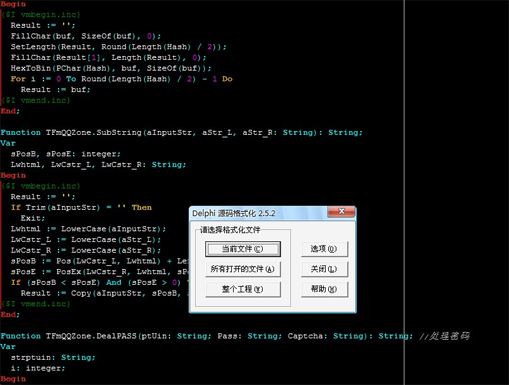Place cursor on the 'SetLength(Result, Round(Length(Hash) / 2));' line
The image size is (509, 385).
click(118, 47)
